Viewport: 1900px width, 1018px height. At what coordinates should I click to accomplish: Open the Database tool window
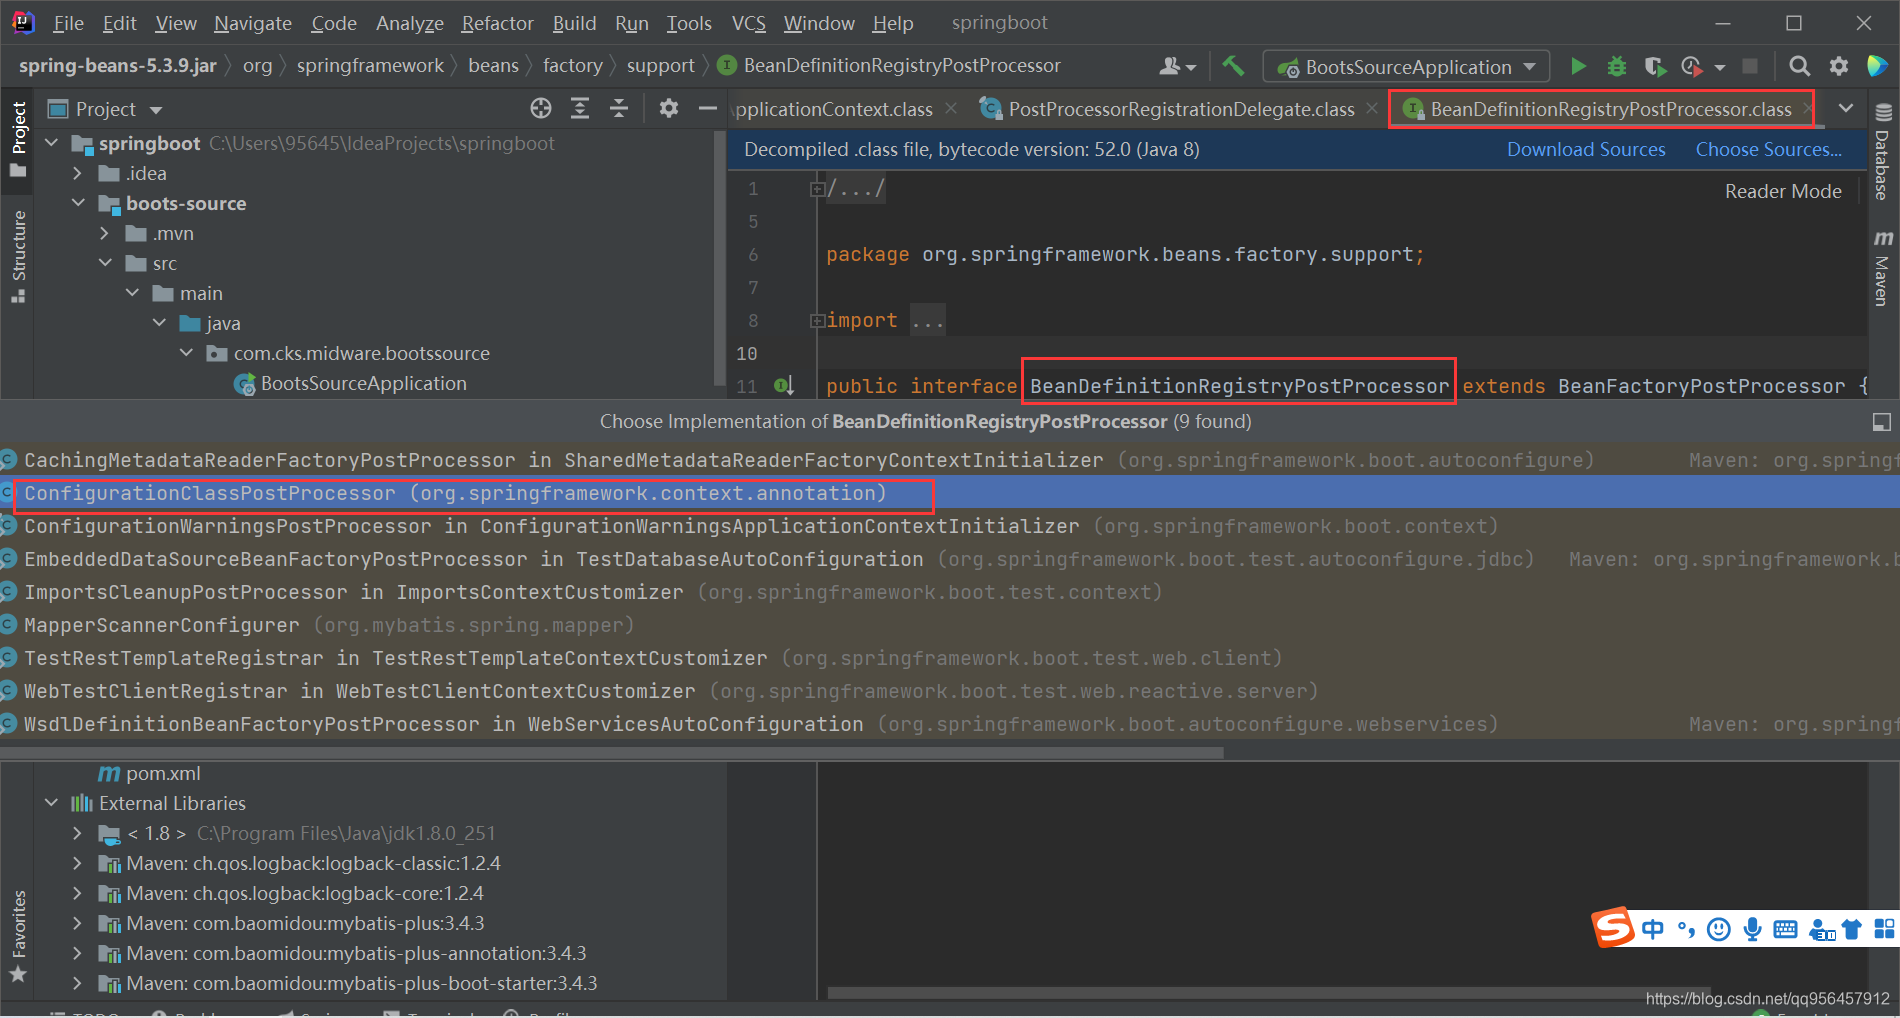pos(1883,152)
